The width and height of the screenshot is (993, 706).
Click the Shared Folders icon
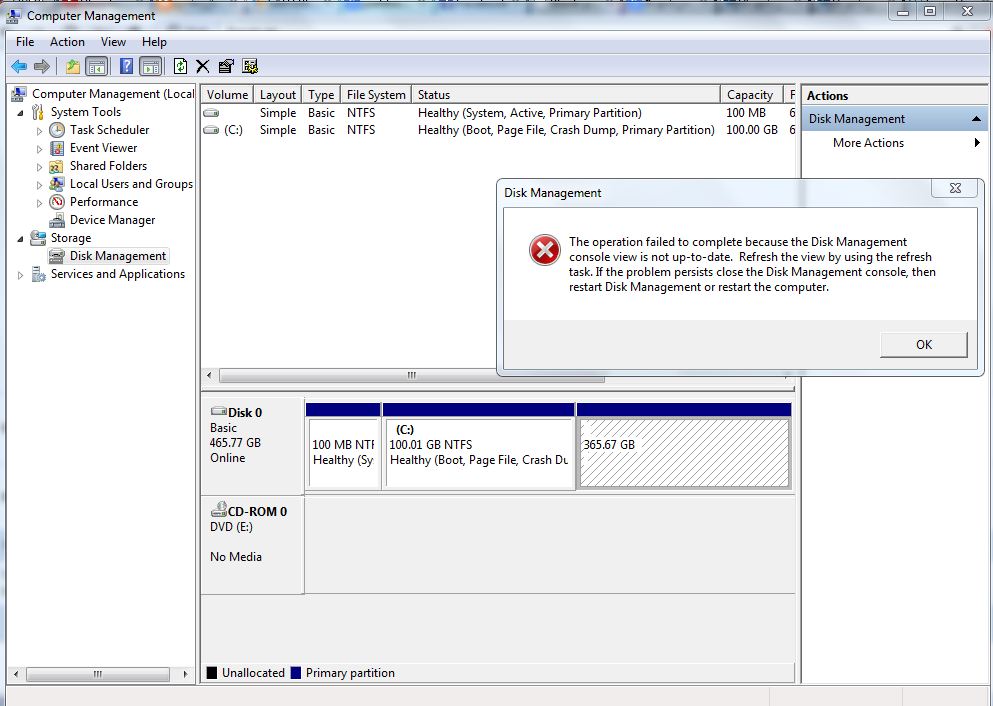[56, 167]
